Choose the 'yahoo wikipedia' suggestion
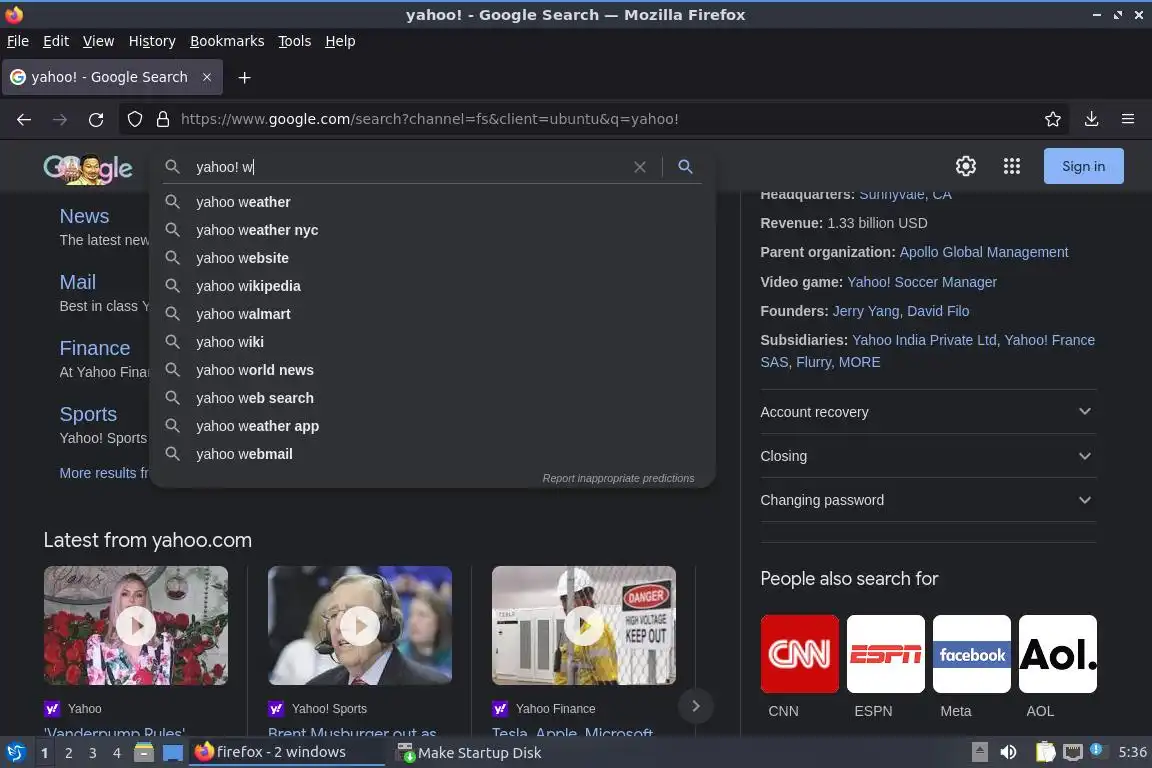 [x=432, y=286]
